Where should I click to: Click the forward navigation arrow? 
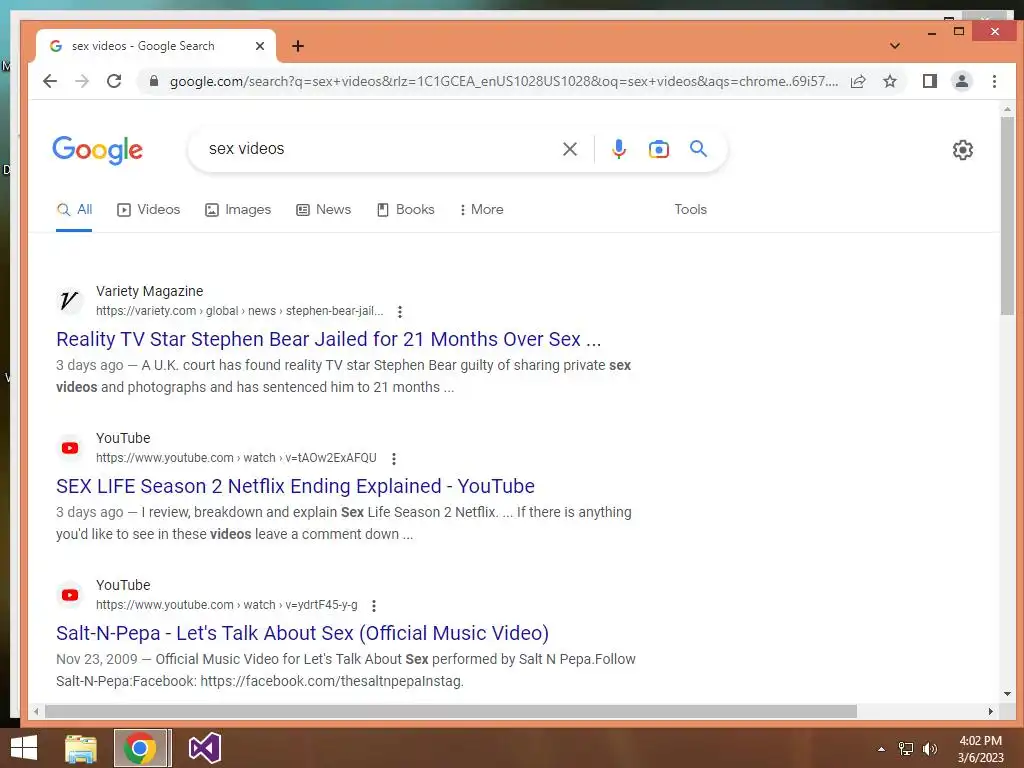coord(82,81)
